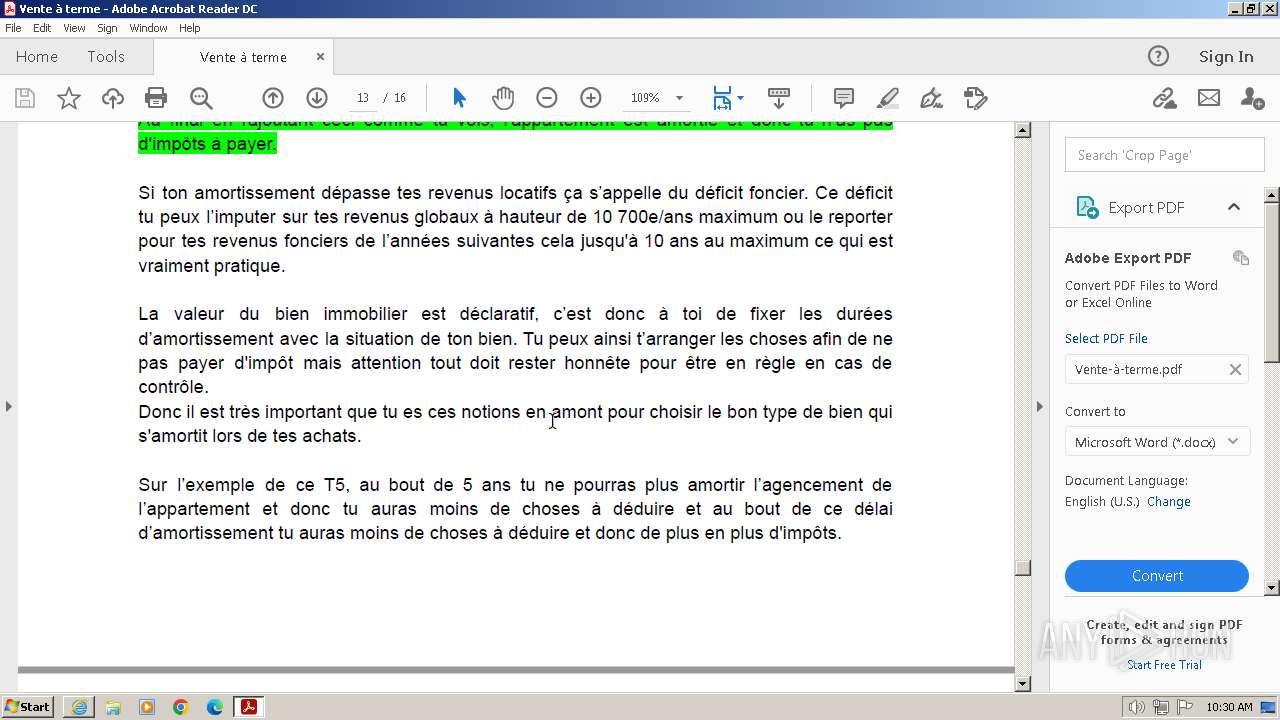Open Google Chrome from the taskbar

click(x=181, y=707)
